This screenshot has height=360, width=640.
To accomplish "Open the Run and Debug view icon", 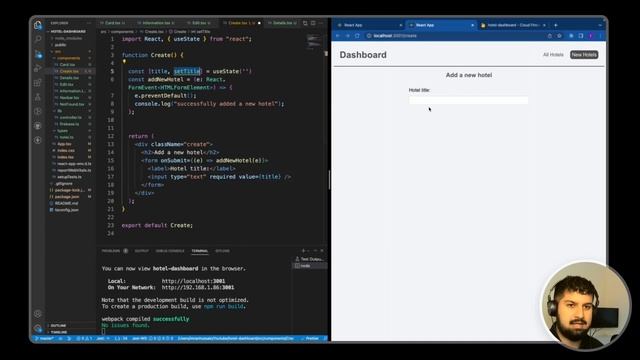I will click(38, 68).
